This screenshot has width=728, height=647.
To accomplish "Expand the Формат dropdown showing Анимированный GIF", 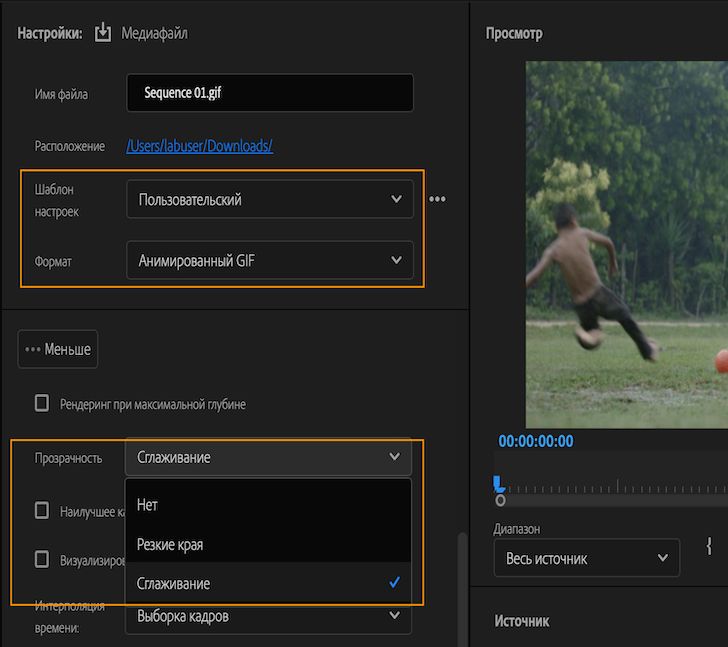I will [269, 261].
